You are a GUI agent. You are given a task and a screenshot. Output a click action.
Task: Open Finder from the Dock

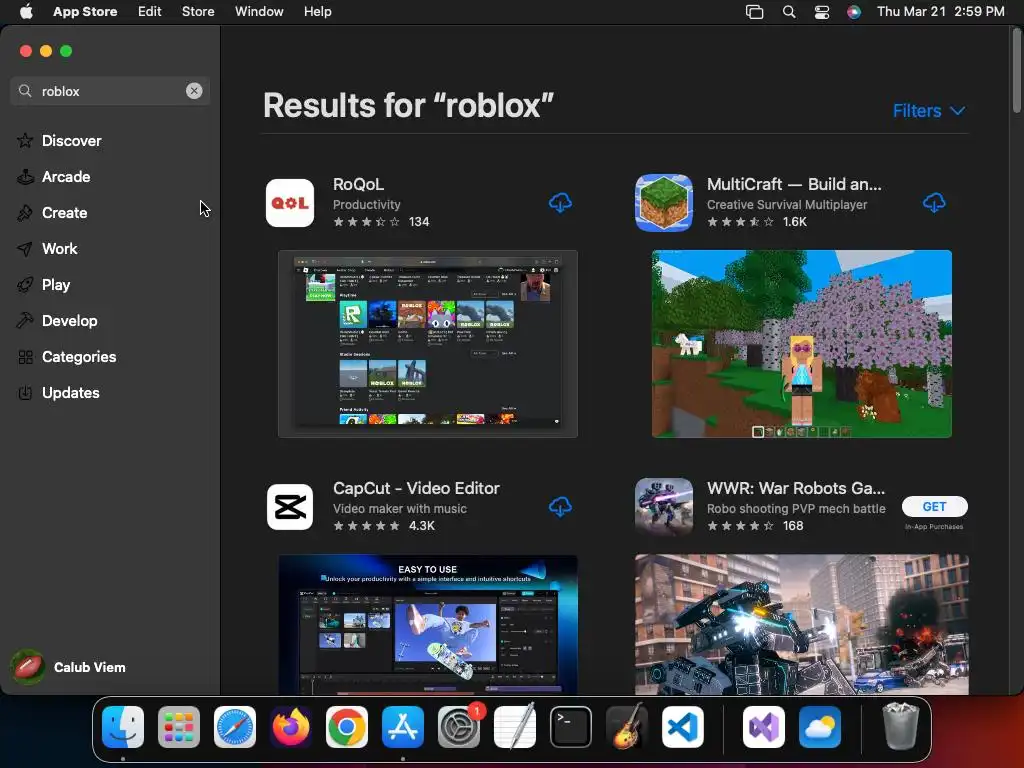tap(123, 727)
